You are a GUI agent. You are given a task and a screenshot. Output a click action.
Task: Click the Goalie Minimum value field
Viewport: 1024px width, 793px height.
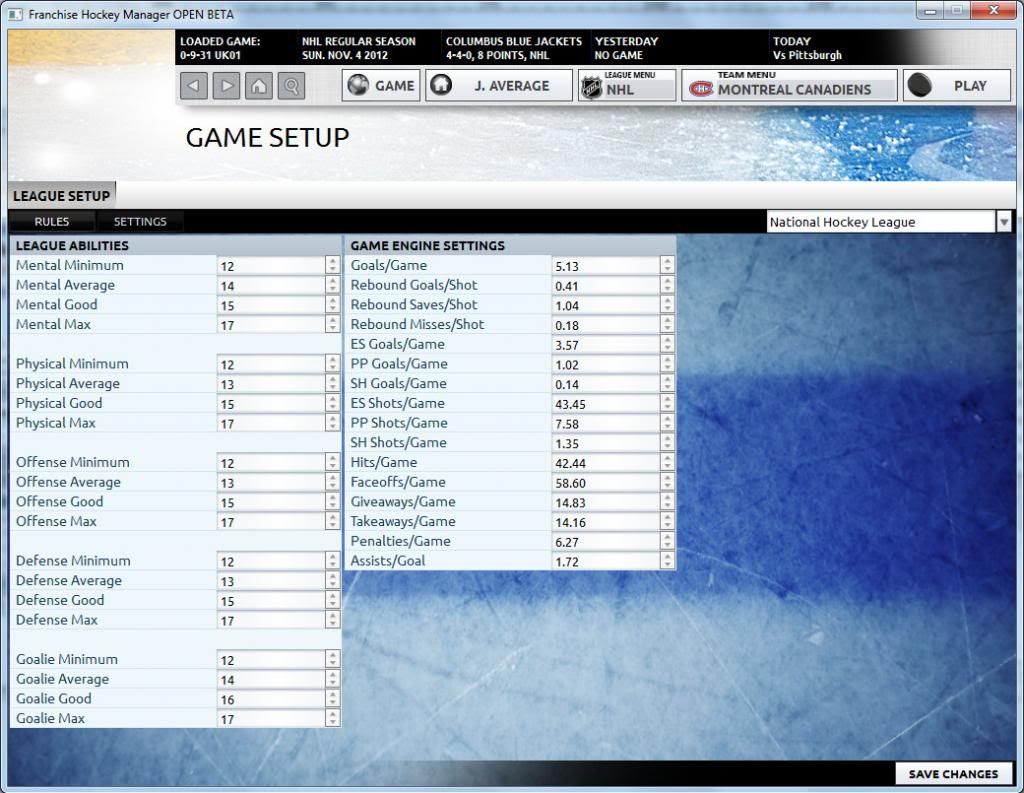[271, 659]
